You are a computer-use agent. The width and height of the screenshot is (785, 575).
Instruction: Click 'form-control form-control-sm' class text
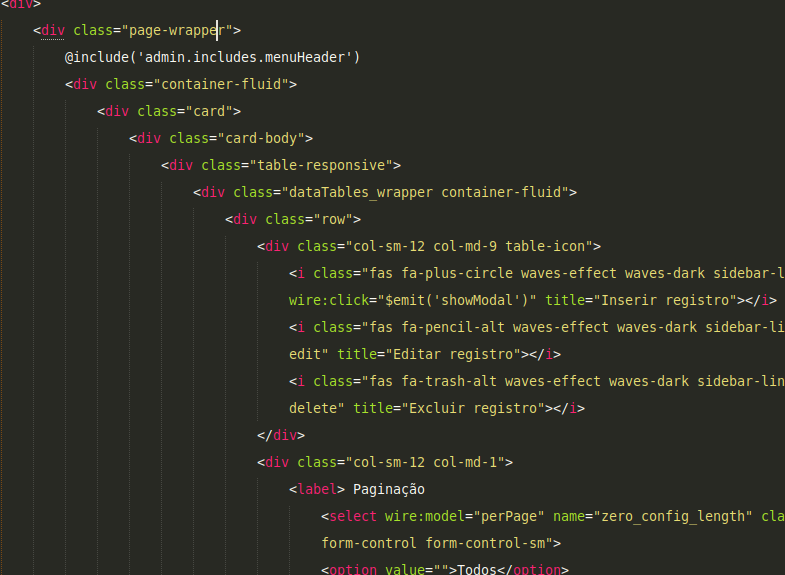pyautogui.click(x=433, y=543)
